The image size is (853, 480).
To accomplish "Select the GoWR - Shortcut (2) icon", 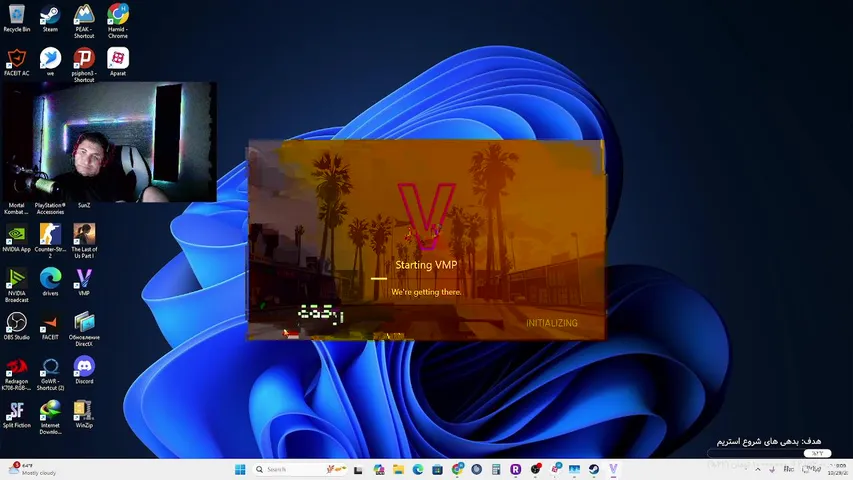I will 50,373.
